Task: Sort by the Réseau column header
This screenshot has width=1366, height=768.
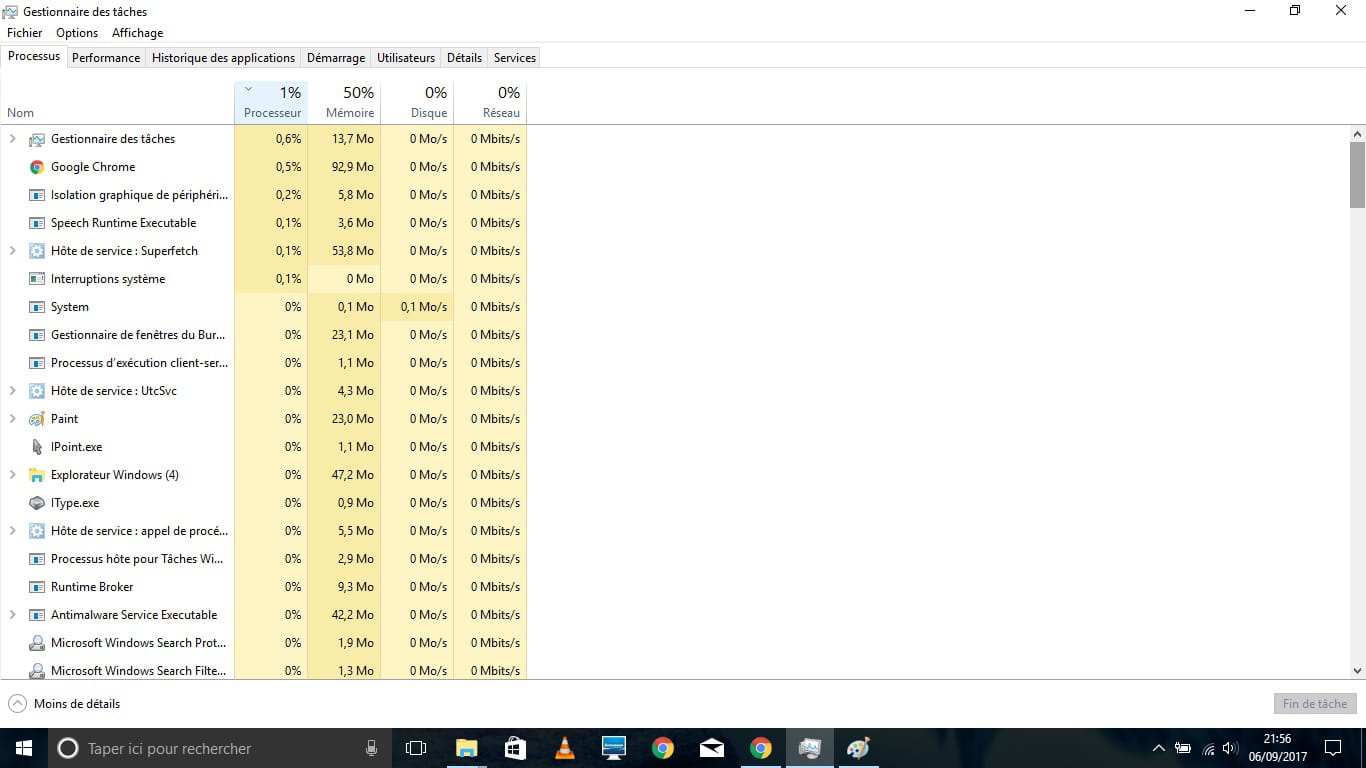Action: click(x=490, y=103)
